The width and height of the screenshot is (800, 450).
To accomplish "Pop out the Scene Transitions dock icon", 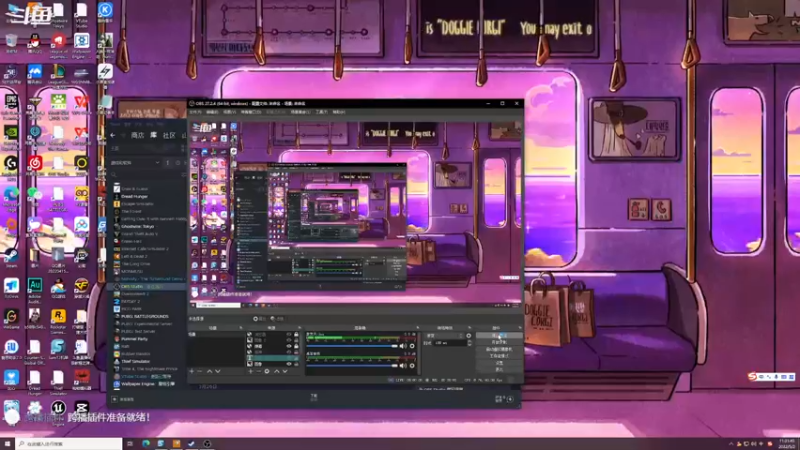I will [x=469, y=328].
